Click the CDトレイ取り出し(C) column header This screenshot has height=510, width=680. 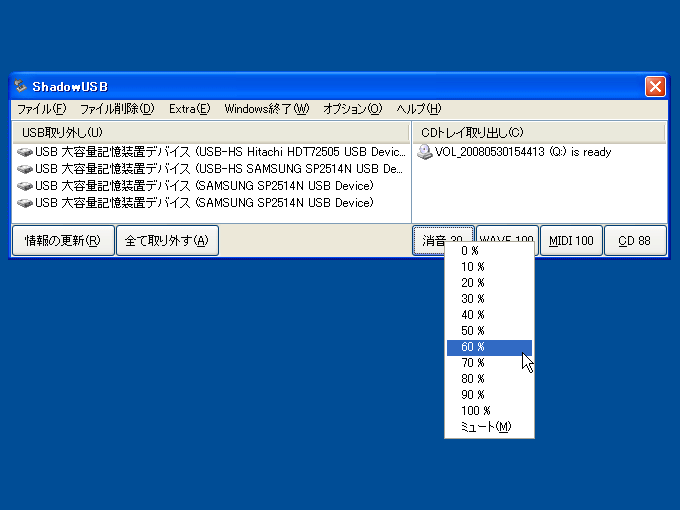pos(539,133)
